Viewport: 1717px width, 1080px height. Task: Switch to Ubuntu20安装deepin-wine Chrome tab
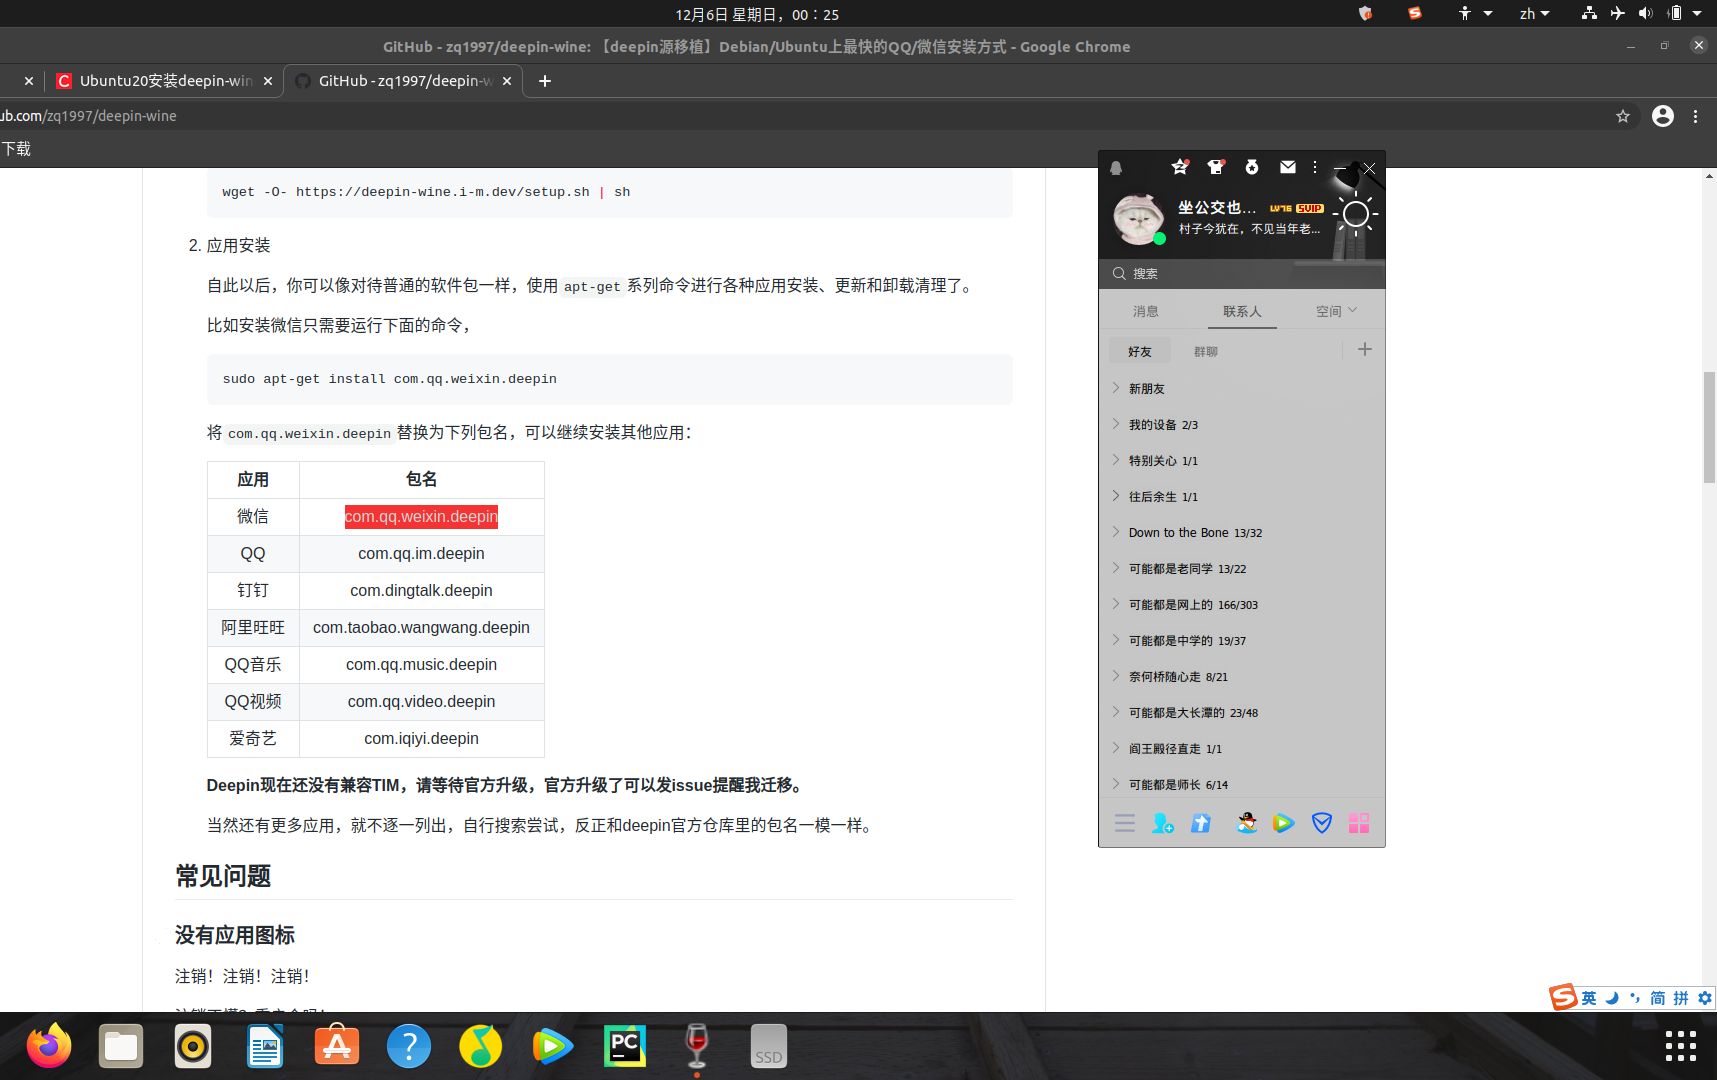tap(165, 81)
